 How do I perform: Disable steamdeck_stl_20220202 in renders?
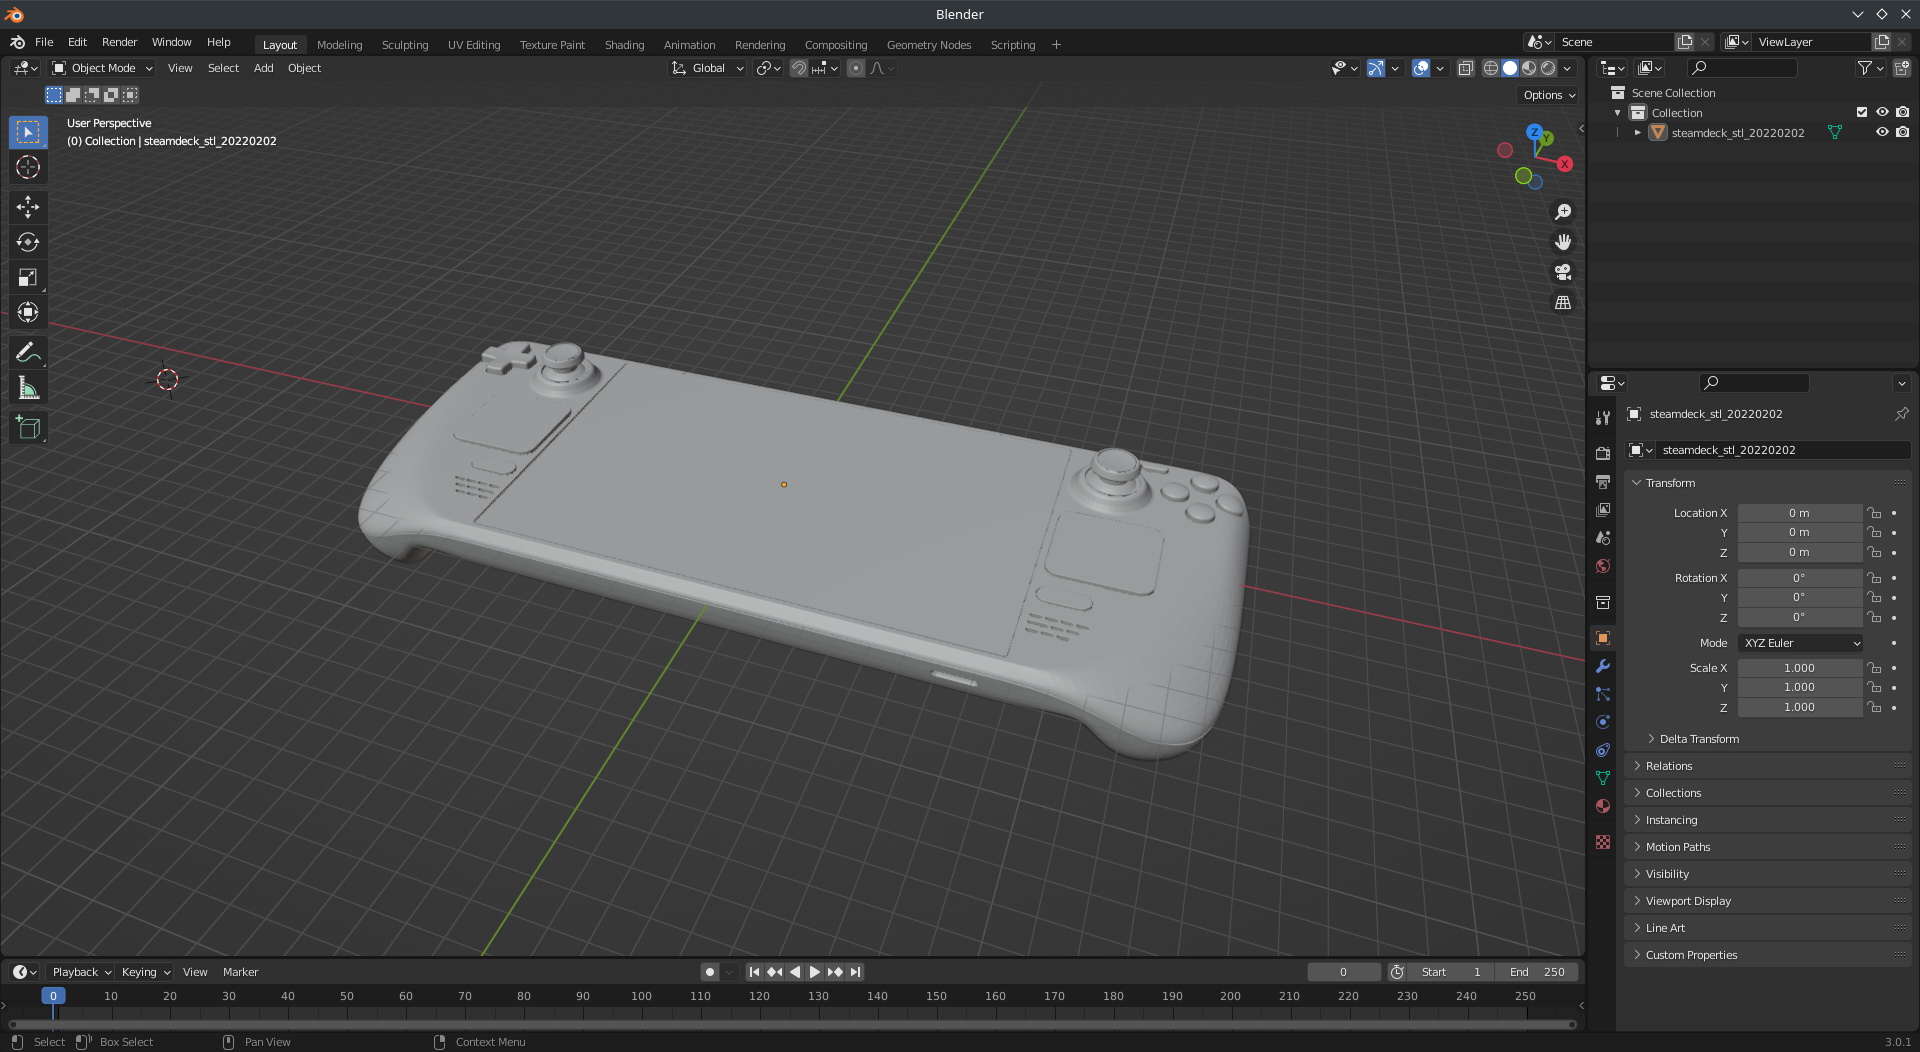[1902, 132]
